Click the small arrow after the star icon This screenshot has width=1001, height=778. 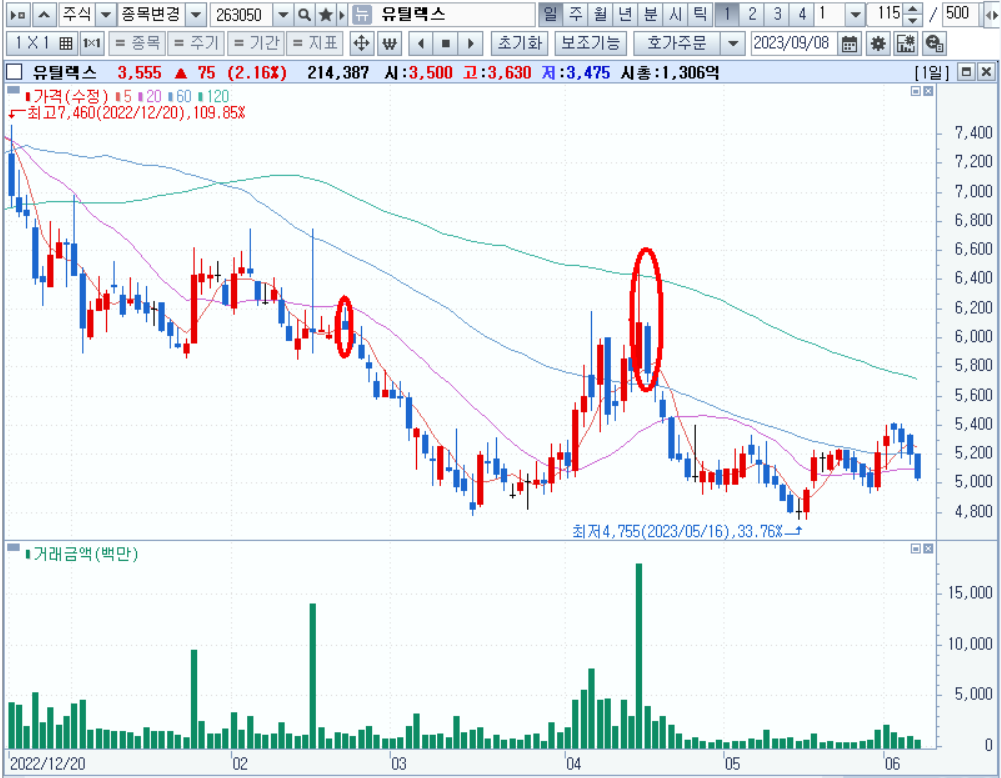(x=342, y=14)
